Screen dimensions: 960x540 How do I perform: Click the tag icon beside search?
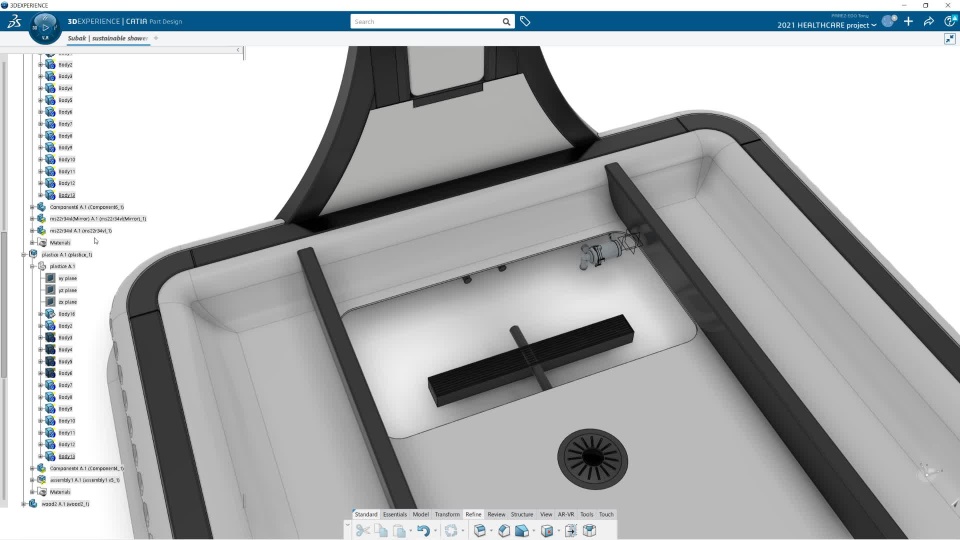525,21
